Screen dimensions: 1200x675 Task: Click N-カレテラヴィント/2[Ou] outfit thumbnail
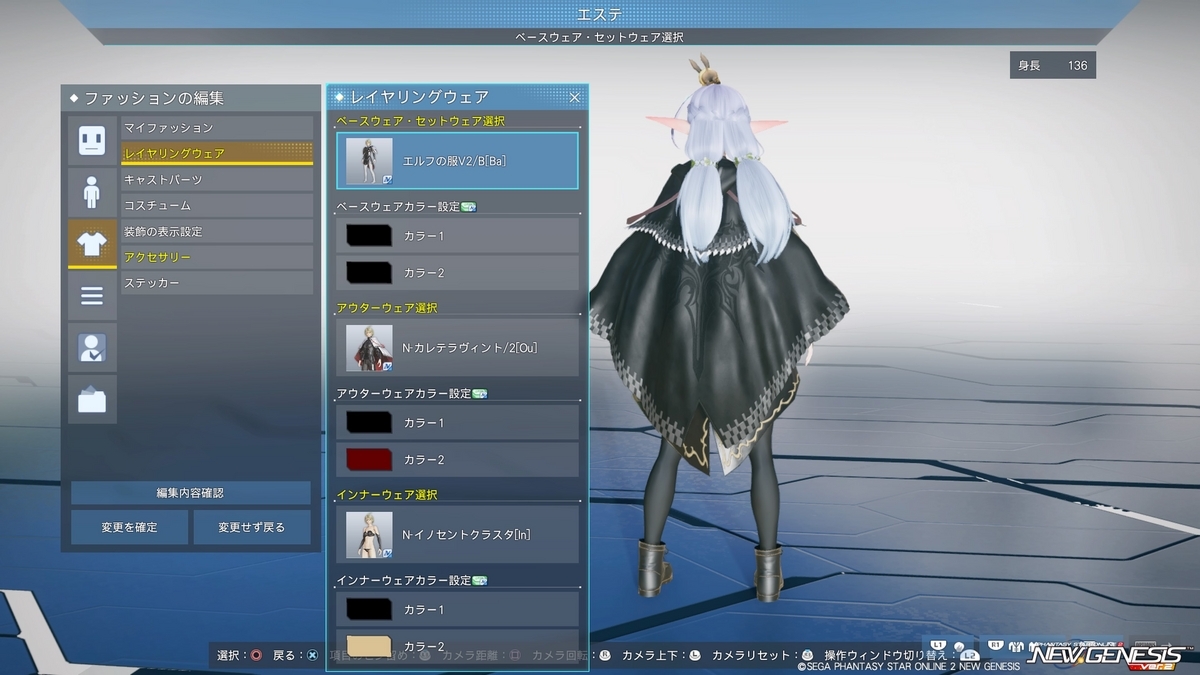pos(369,348)
